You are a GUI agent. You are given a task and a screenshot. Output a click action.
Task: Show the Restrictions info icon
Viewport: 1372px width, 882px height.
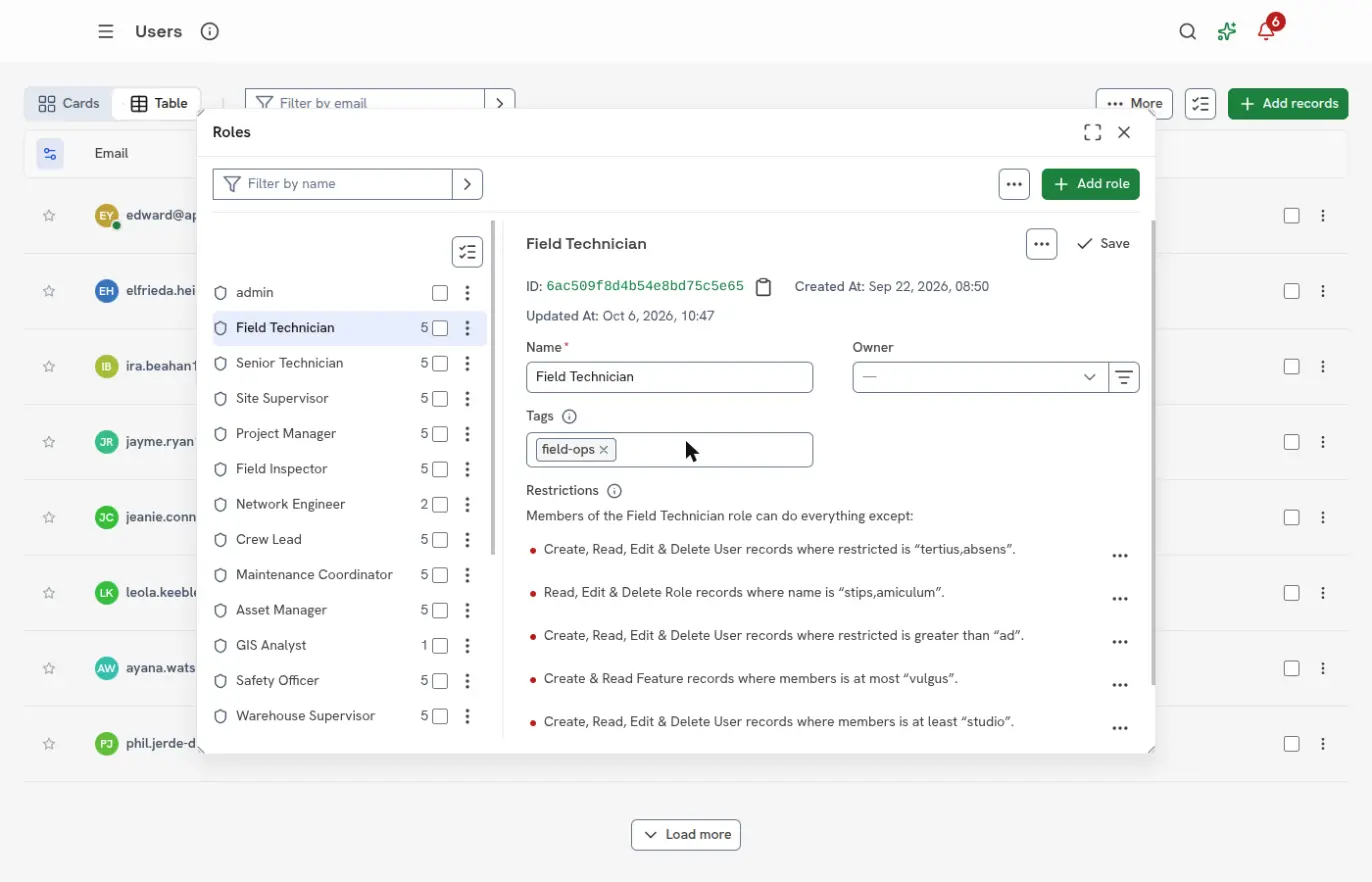click(x=615, y=491)
